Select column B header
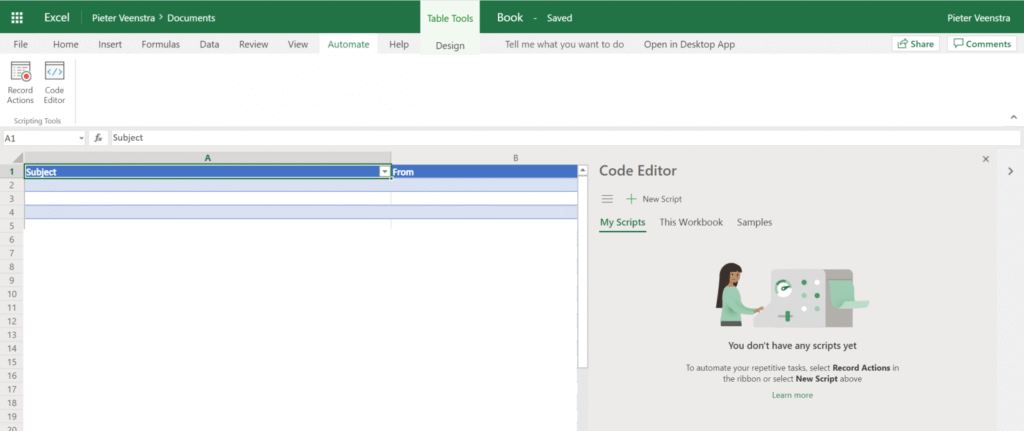1024x431 pixels. 516,158
